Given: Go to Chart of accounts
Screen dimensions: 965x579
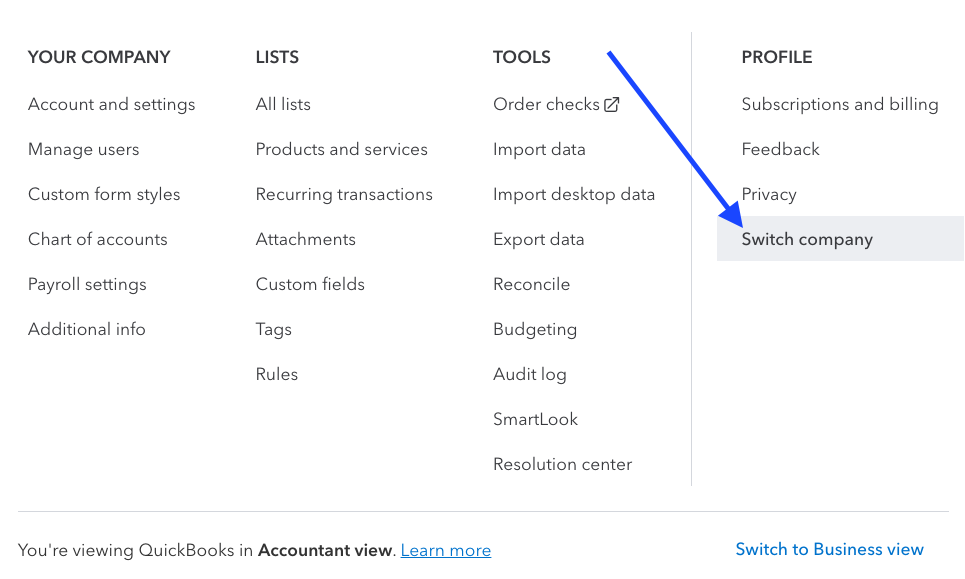Looking at the screenshot, I should click(98, 239).
